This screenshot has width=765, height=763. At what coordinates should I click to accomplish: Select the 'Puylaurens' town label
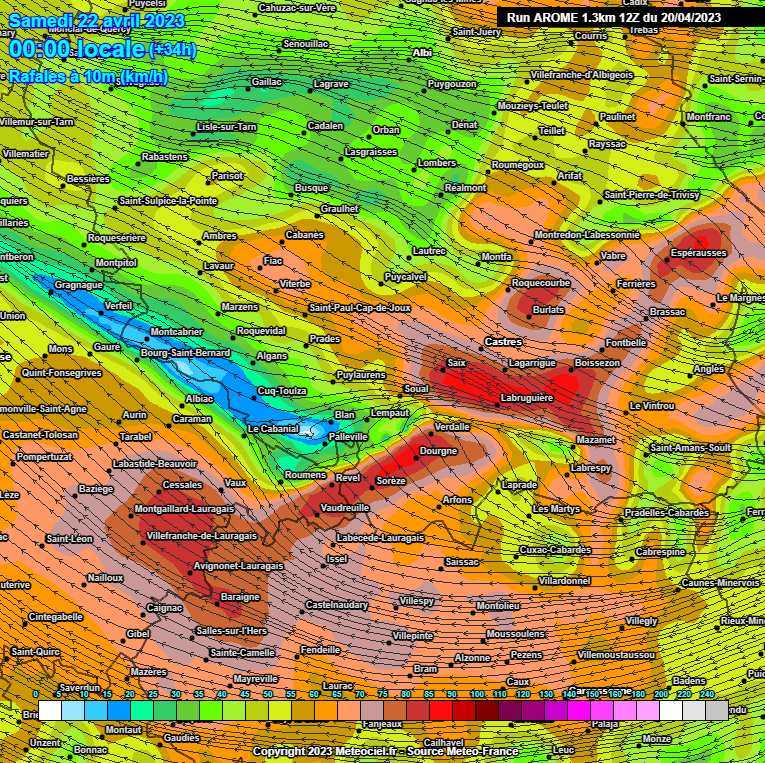[x=361, y=375]
